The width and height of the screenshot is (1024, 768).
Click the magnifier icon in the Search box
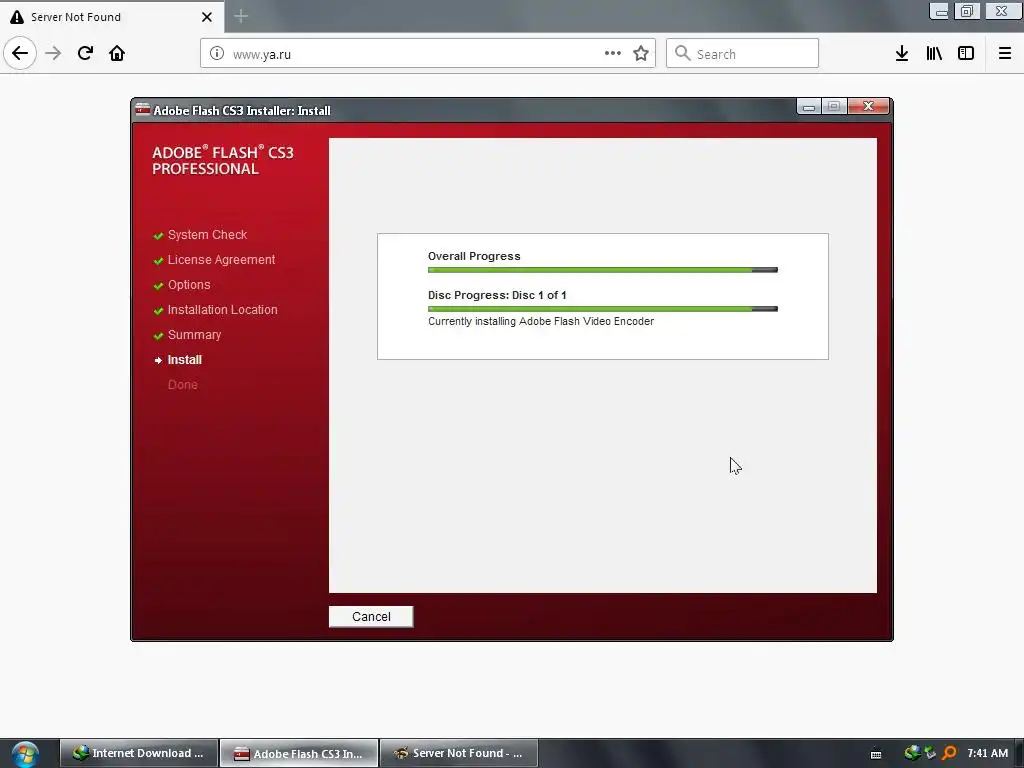pyautogui.click(x=682, y=53)
